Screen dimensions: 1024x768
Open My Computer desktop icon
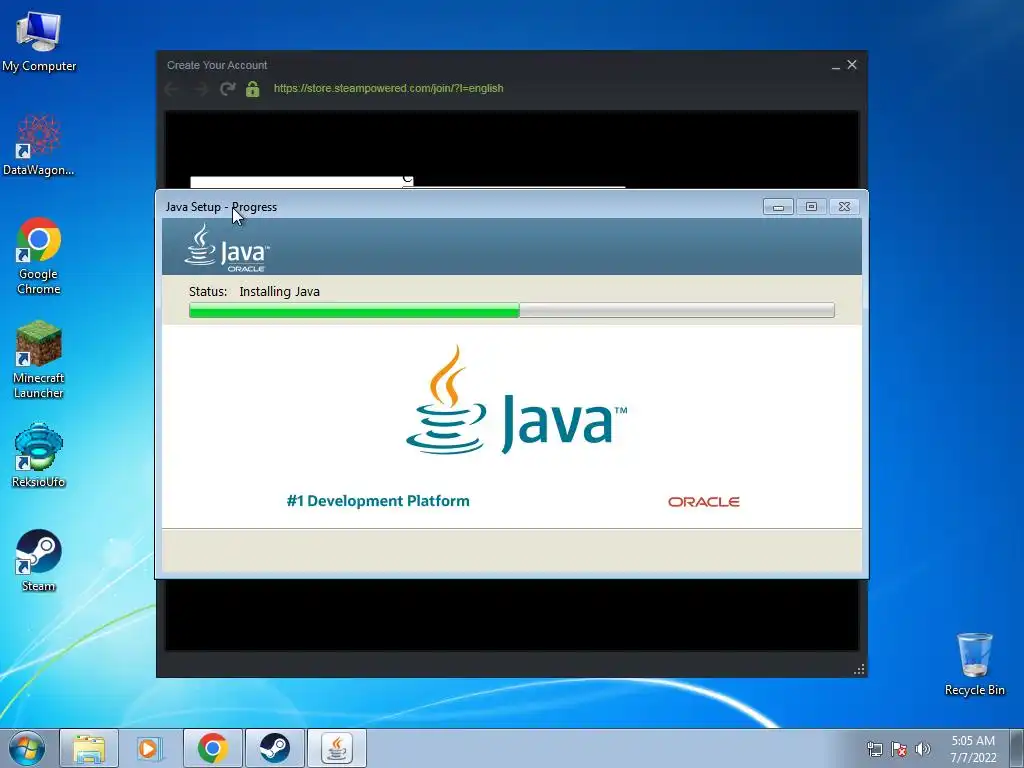tap(39, 41)
